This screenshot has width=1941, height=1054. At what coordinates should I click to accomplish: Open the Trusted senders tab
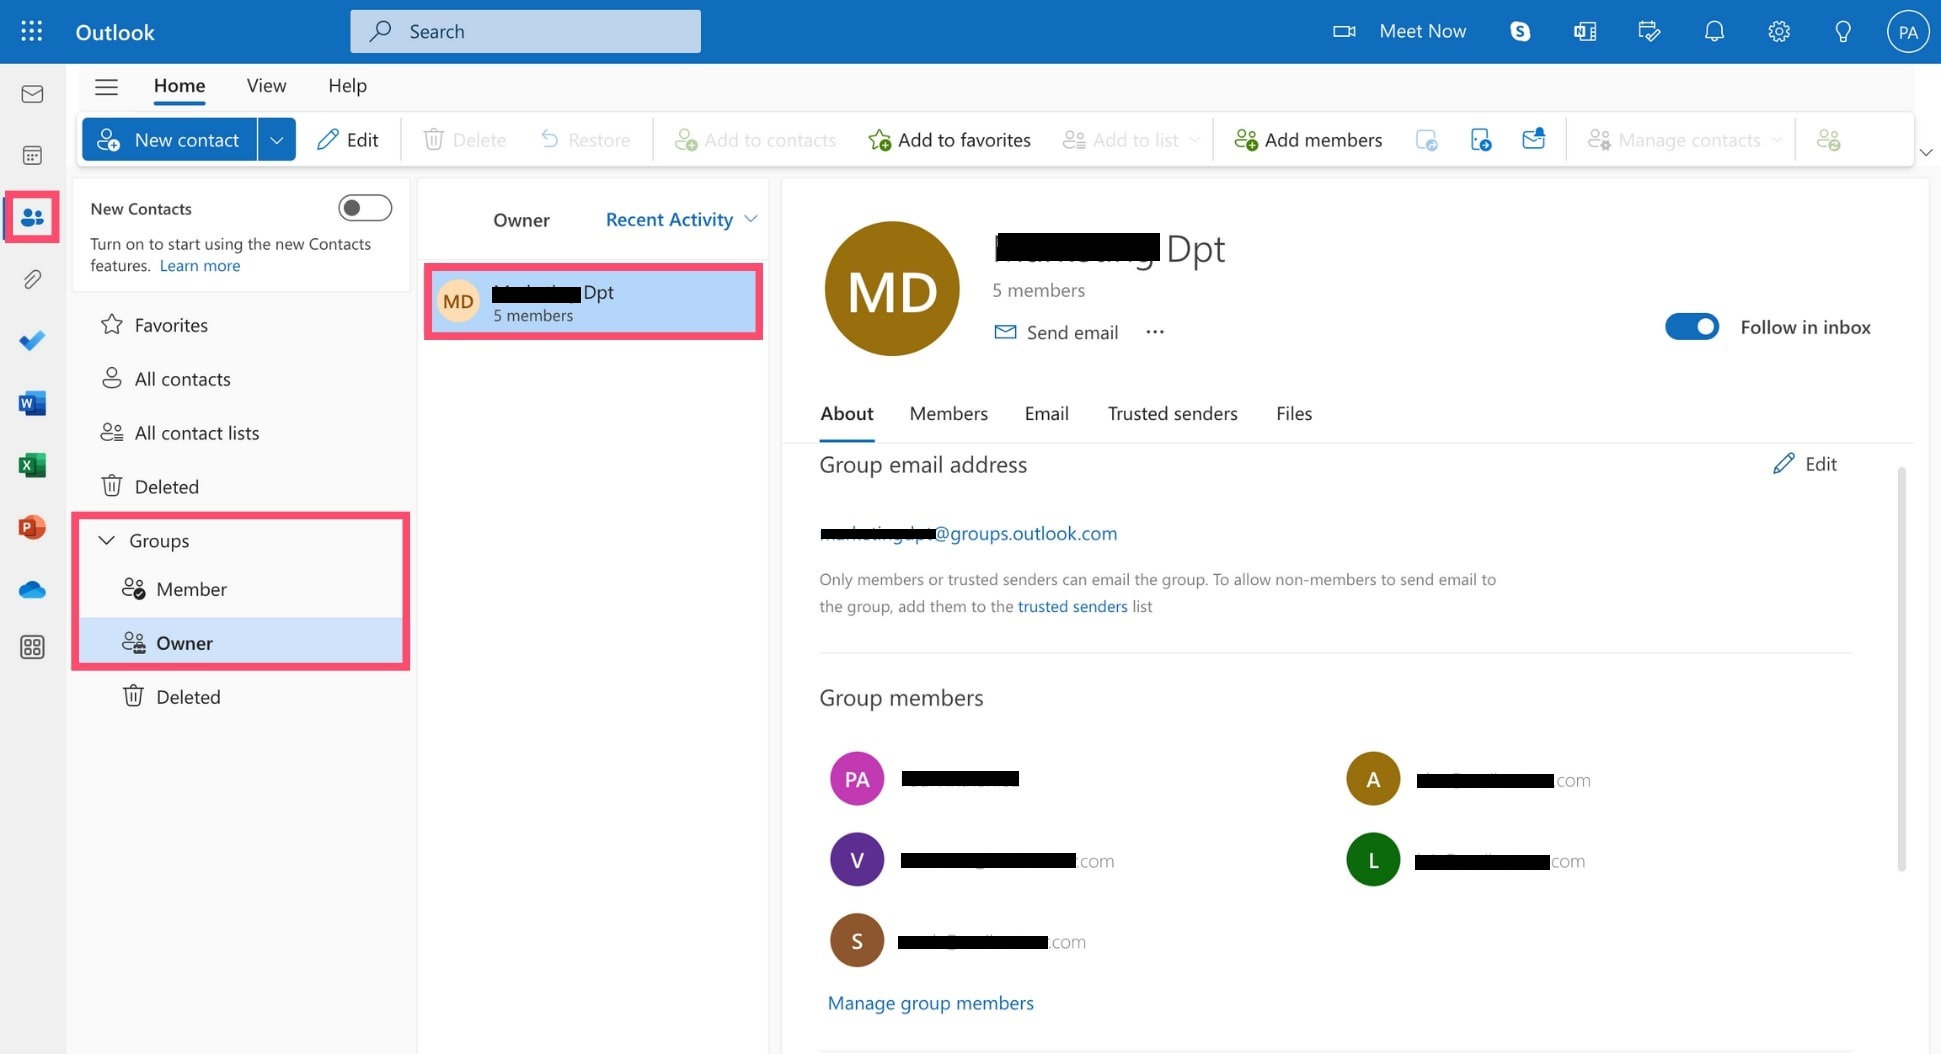click(1172, 414)
